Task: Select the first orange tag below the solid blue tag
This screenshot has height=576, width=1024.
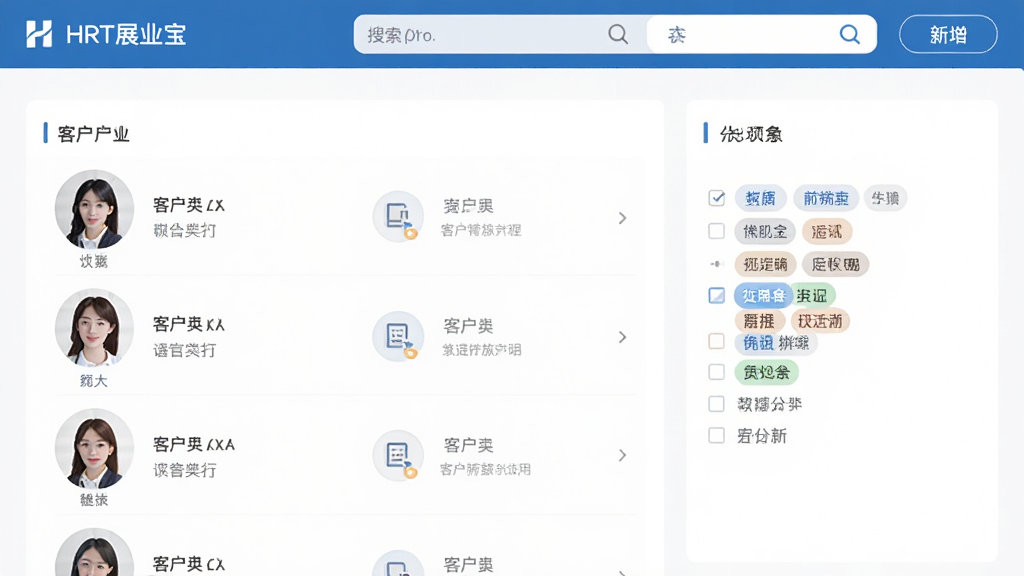Action: coord(759,321)
